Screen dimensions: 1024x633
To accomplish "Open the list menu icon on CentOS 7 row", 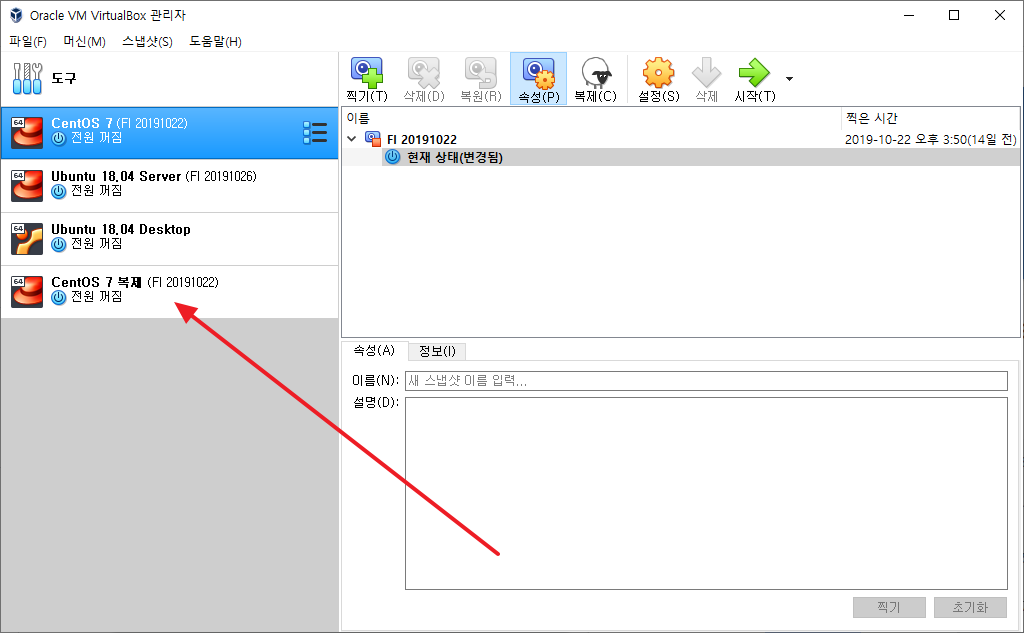I will tap(315, 133).
